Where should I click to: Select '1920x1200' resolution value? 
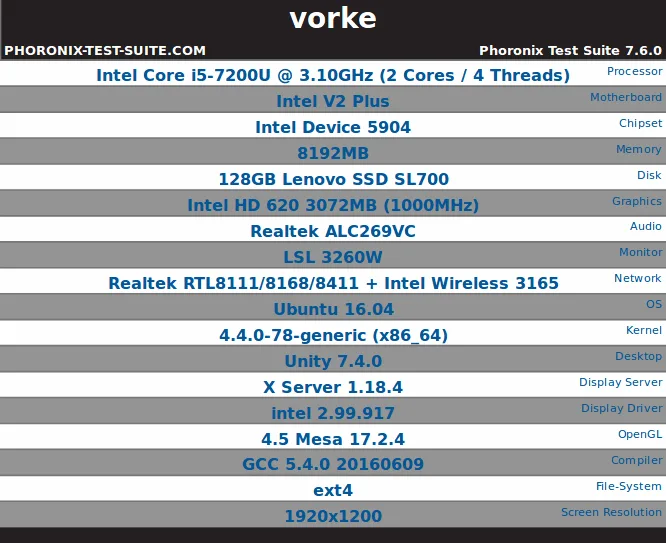333,516
